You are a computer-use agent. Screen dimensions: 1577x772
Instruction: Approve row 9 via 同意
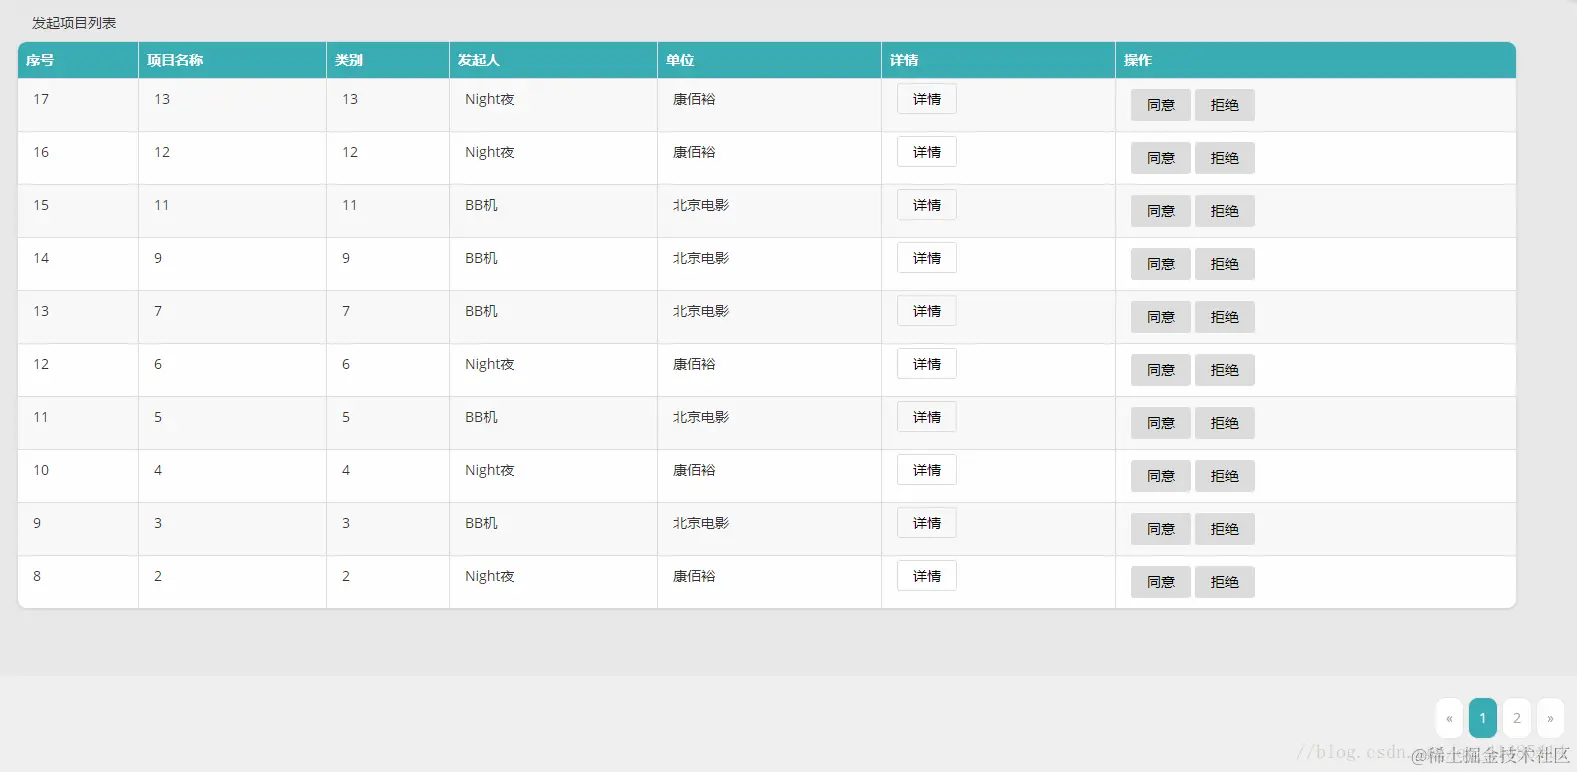pos(1160,529)
